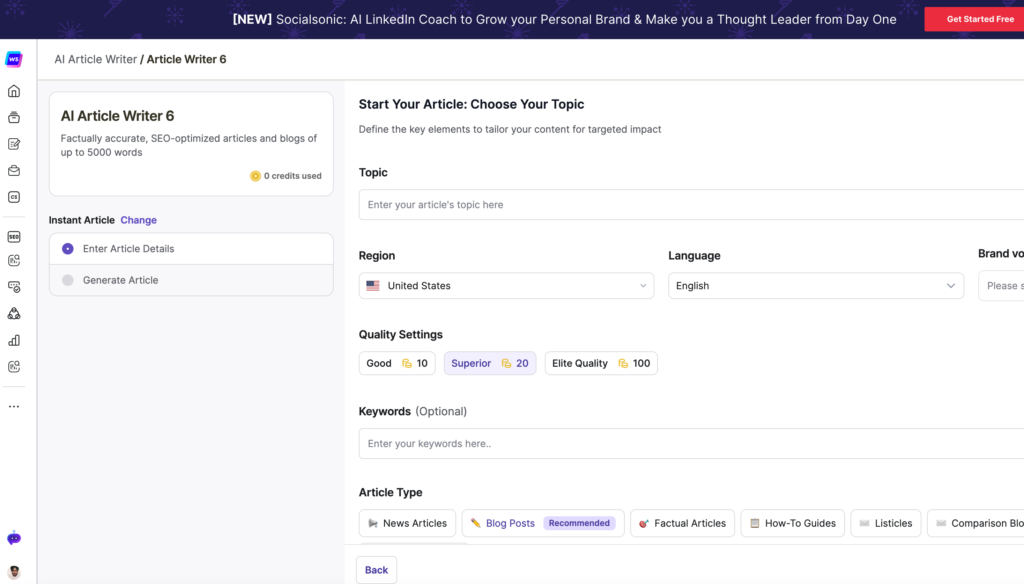Click the Writesonic logo in sidebar
This screenshot has width=1024, height=584.
(x=14, y=59)
